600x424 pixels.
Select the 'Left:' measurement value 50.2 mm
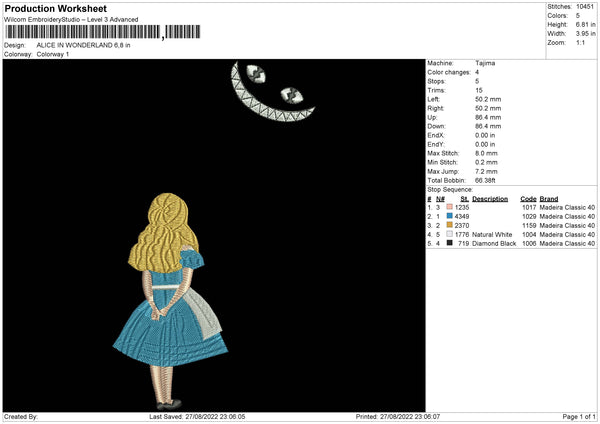488,99
